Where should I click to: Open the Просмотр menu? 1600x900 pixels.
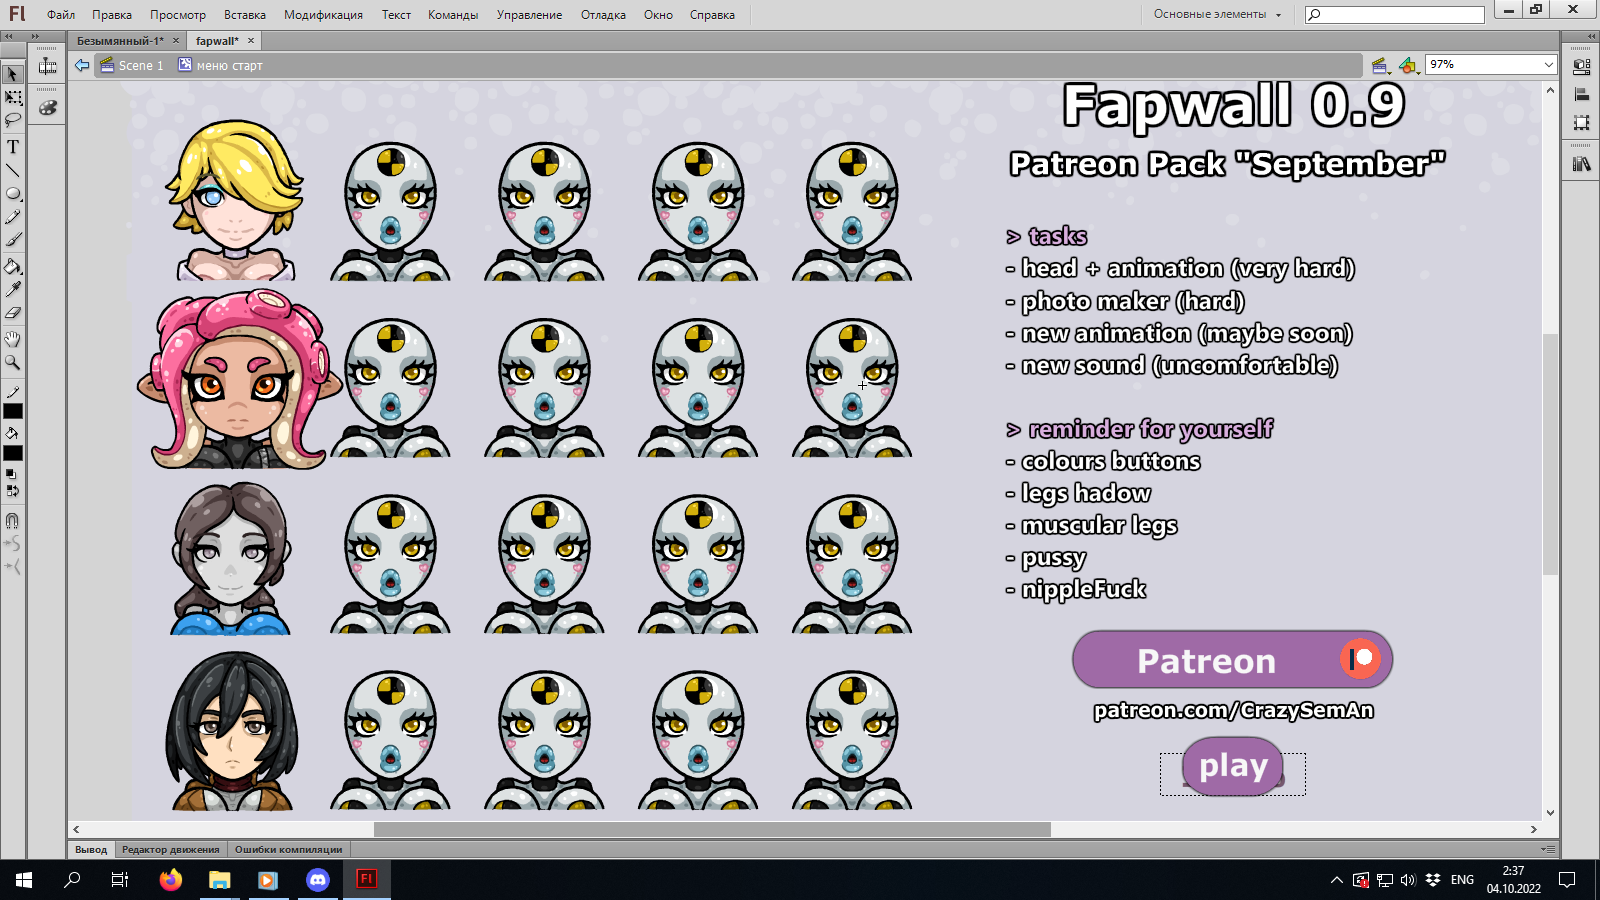[178, 15]
